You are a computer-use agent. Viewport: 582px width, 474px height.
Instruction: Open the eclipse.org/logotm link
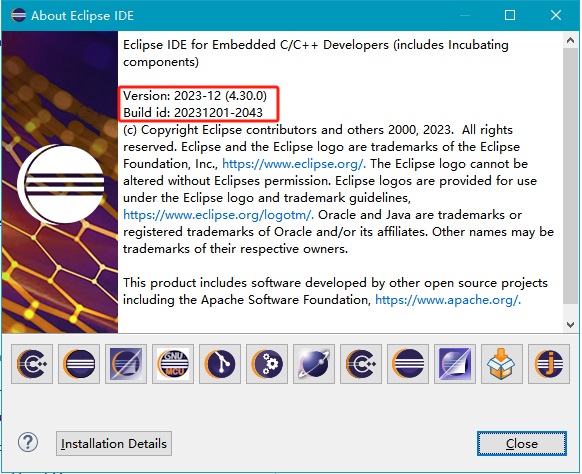point(218,215)
